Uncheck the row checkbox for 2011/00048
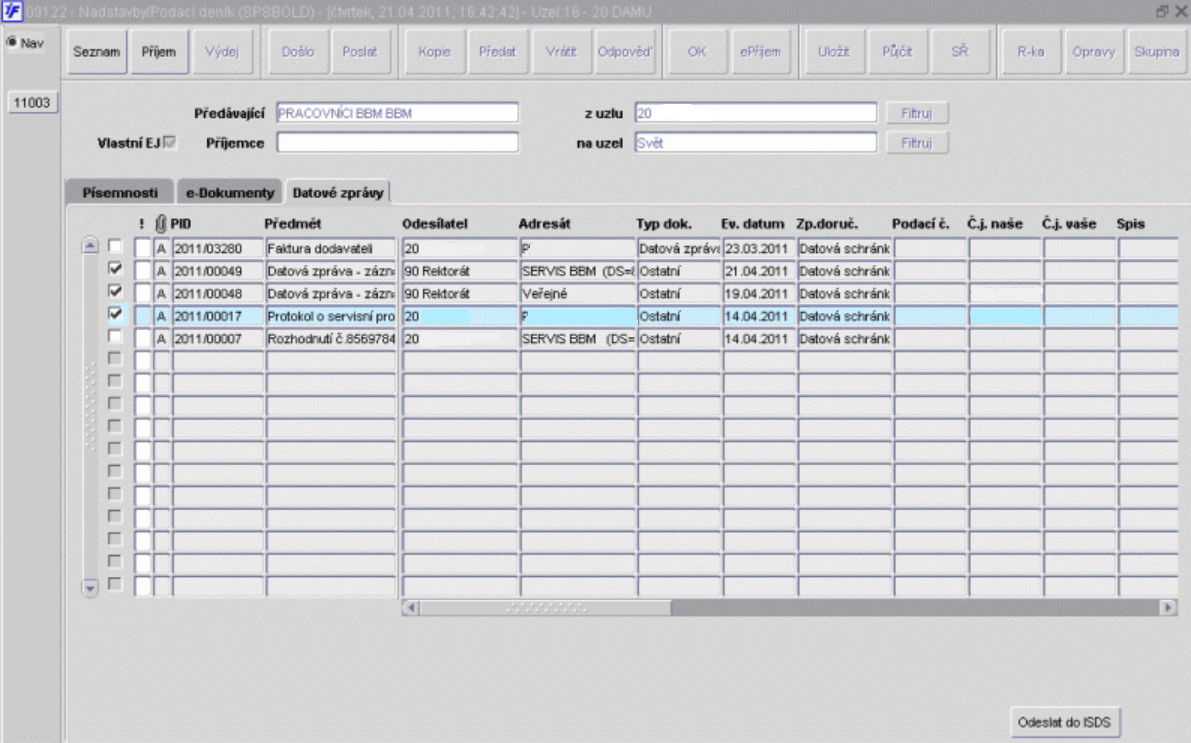Image resolution: width=1191 pixels, height=743 pixels. pos(115,291)
